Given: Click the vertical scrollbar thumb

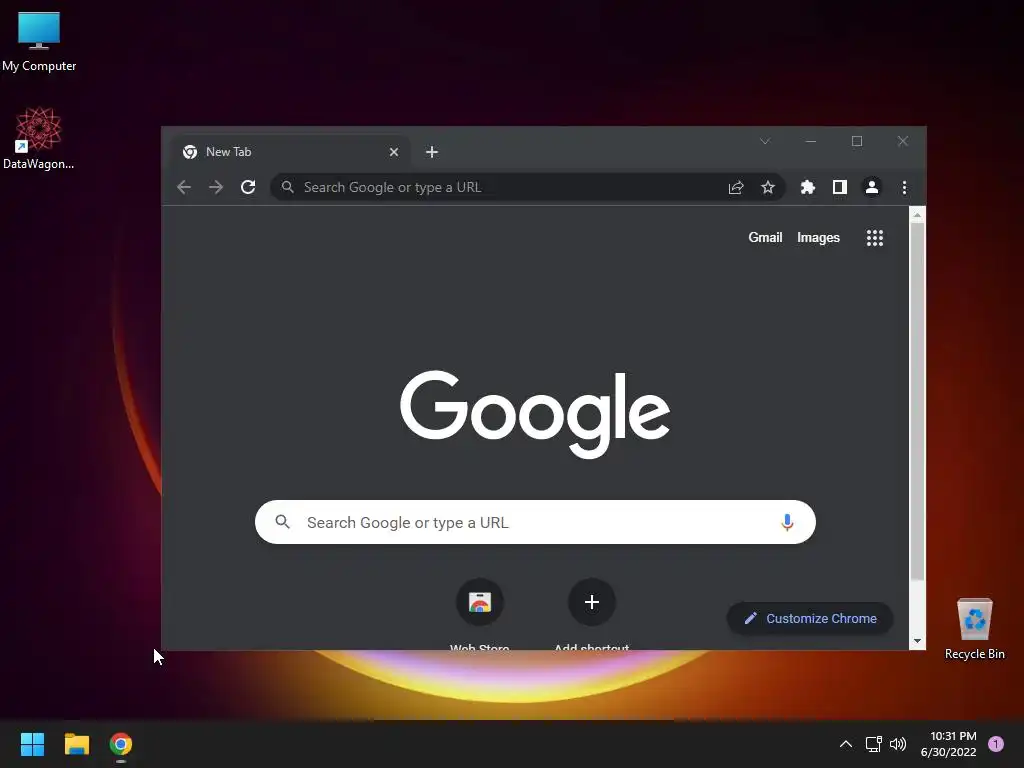Looking at the screenshot, I should click(918, 402).
